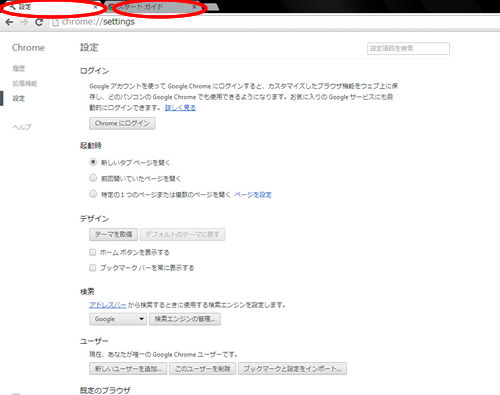
Task: Click the ユーザー section heading
Action: point(94,341)
